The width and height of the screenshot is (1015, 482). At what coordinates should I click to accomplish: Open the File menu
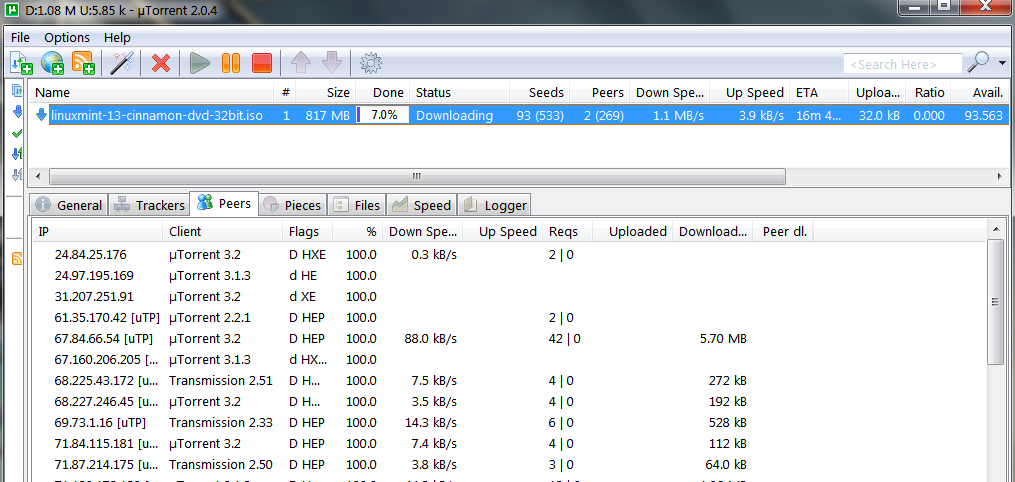click(x=20, y=37)
